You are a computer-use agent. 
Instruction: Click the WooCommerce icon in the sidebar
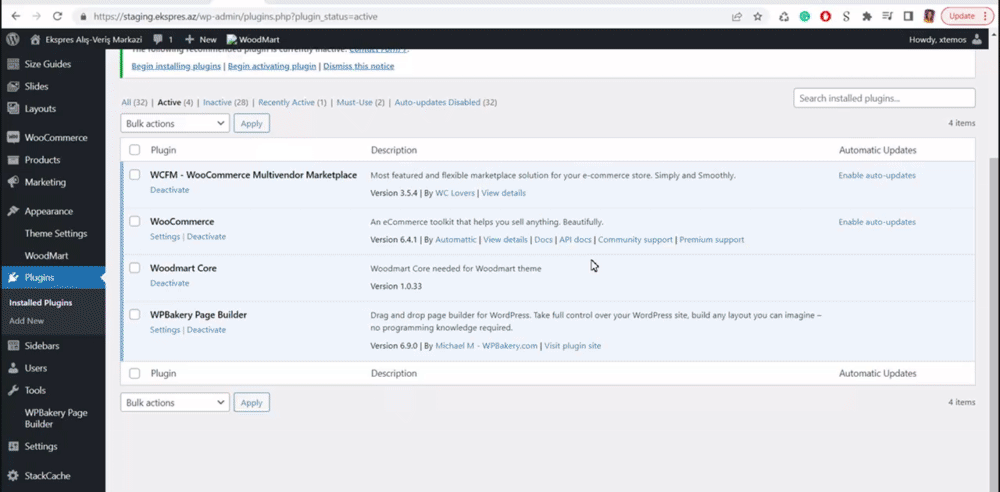click(x=13, y=138)
